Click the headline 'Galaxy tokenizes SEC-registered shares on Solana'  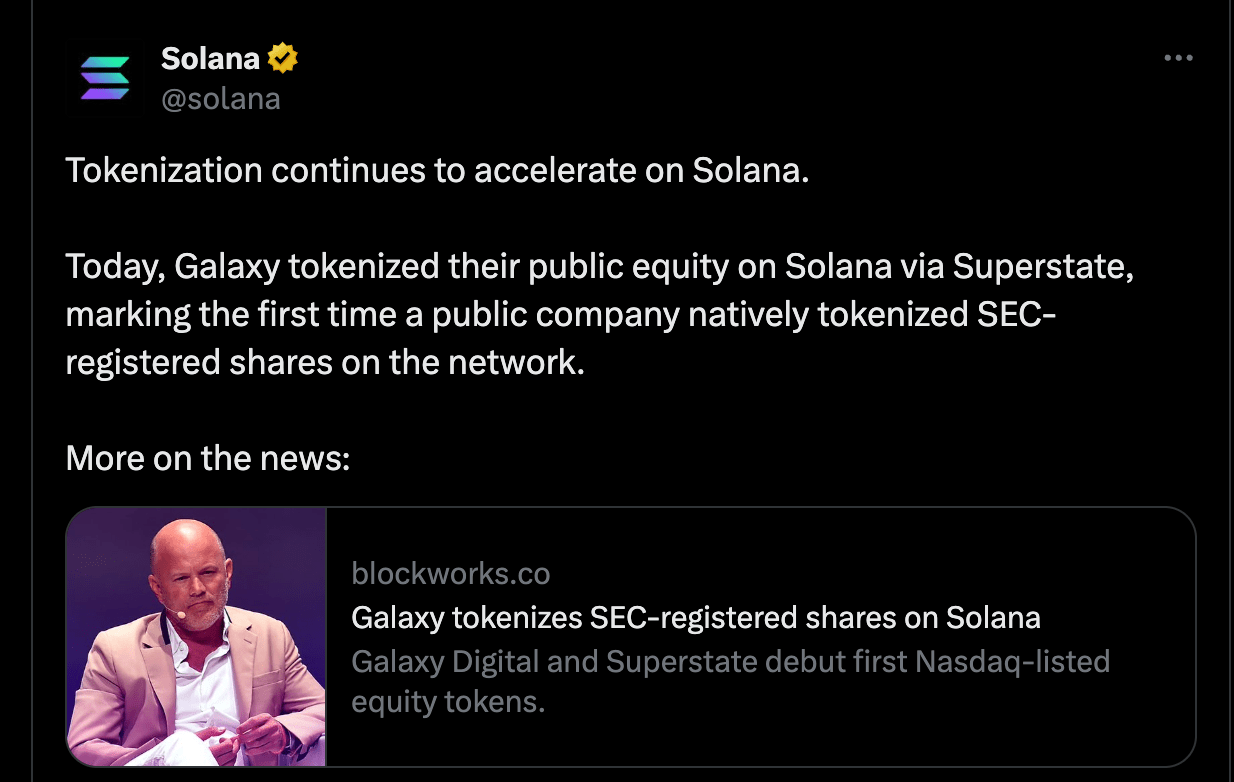[x=696, y=618]
